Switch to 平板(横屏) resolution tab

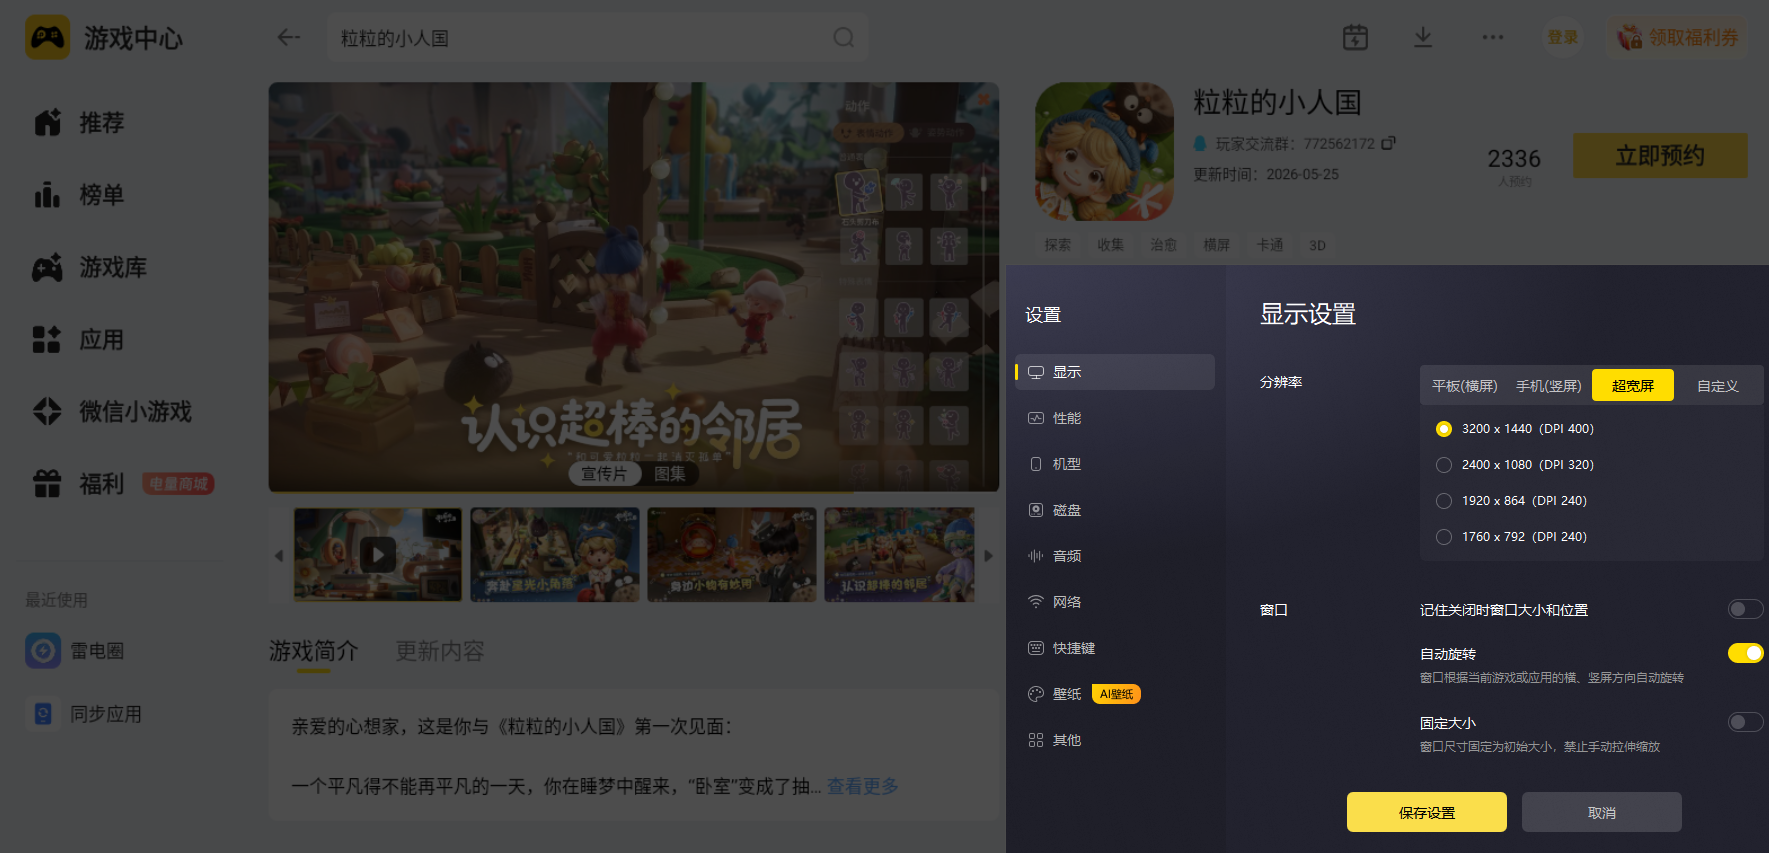1464,386
